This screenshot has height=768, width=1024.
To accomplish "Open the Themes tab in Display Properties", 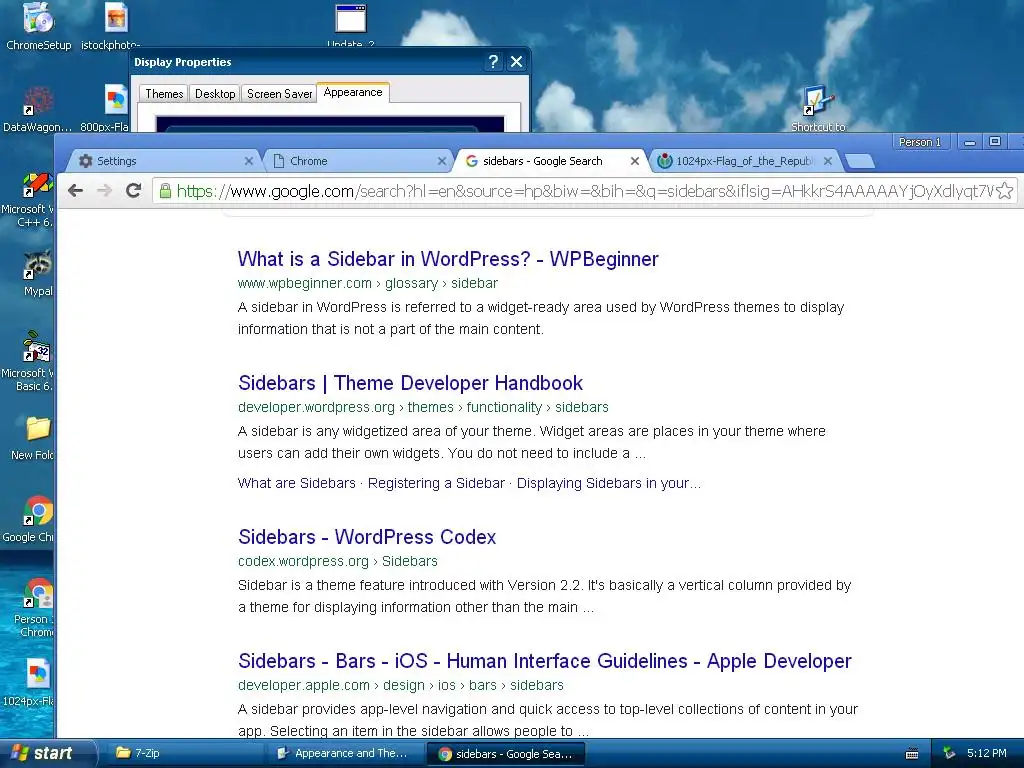I will point(164,93).
